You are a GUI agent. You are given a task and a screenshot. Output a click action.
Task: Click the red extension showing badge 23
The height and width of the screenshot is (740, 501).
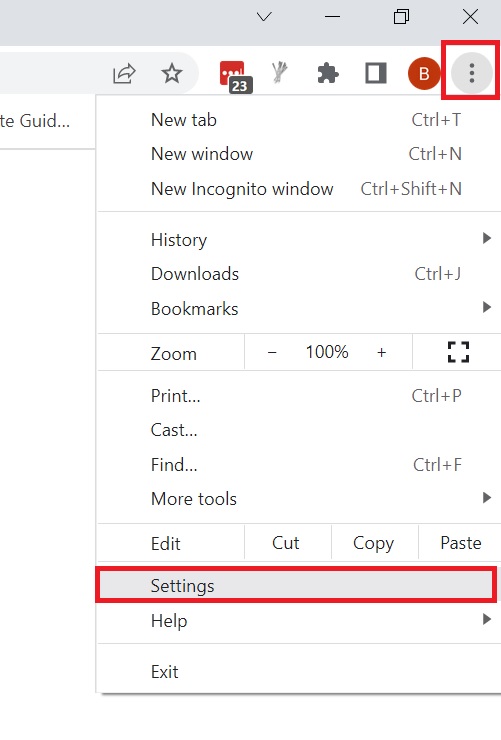pos(235,76)
